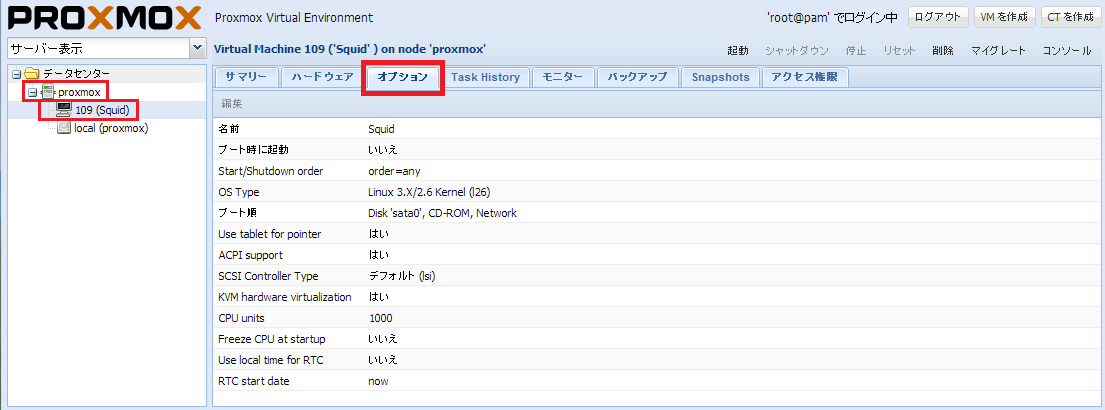Click the proxmox node server icon

pyautogui.click(x=47, y=92)
